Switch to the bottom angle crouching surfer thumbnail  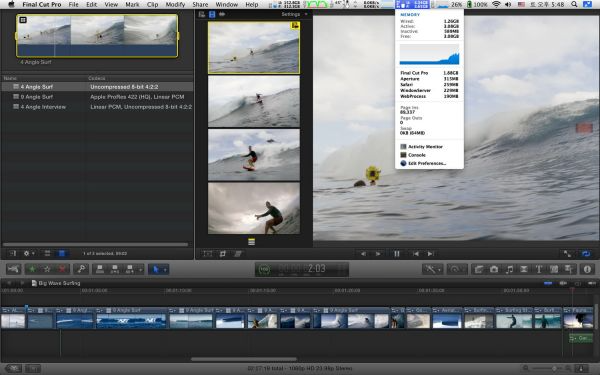coord(254,208)
